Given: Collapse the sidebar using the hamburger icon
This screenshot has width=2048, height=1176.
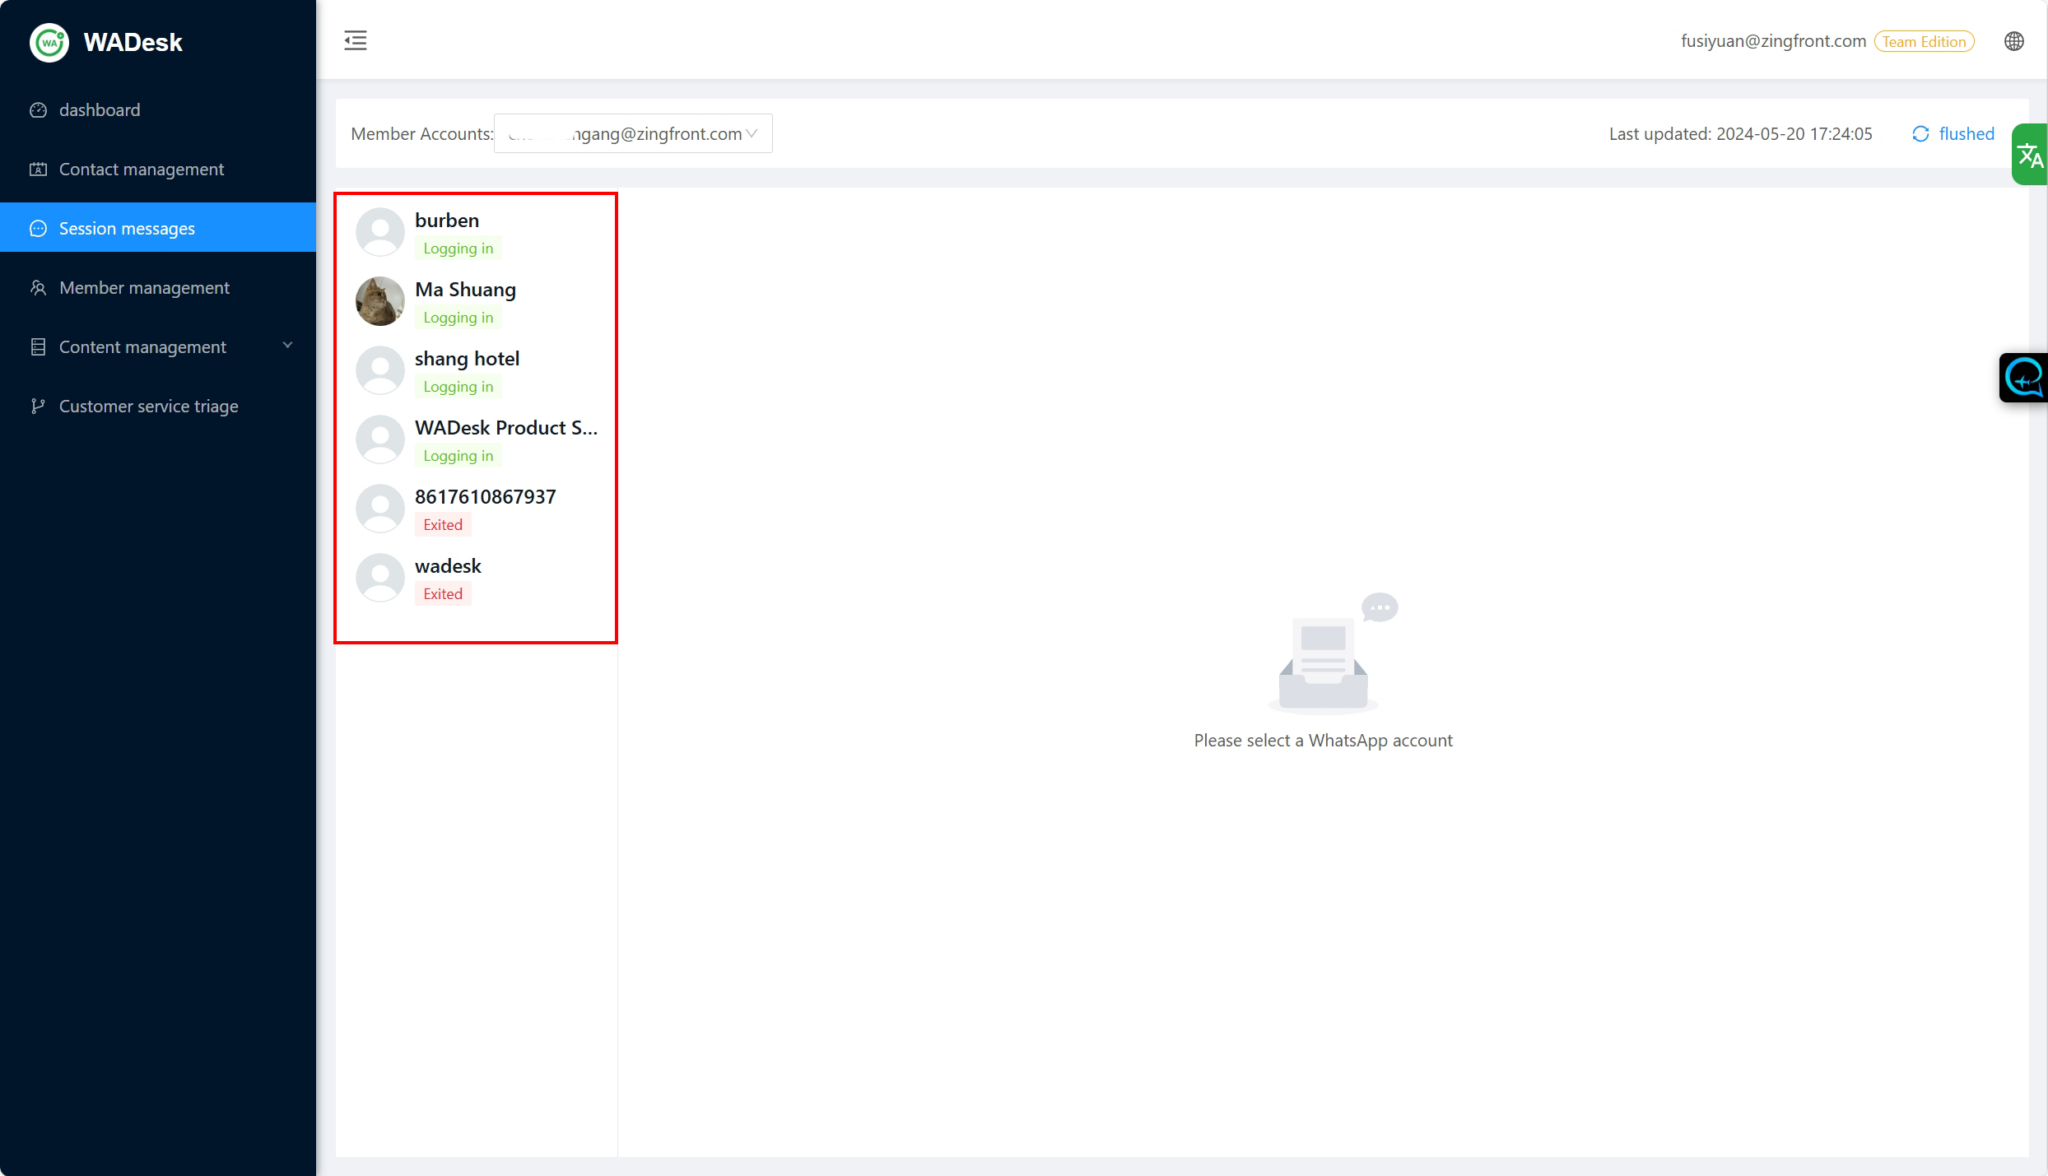Looking at the screenshot, I should coord(355,40).
